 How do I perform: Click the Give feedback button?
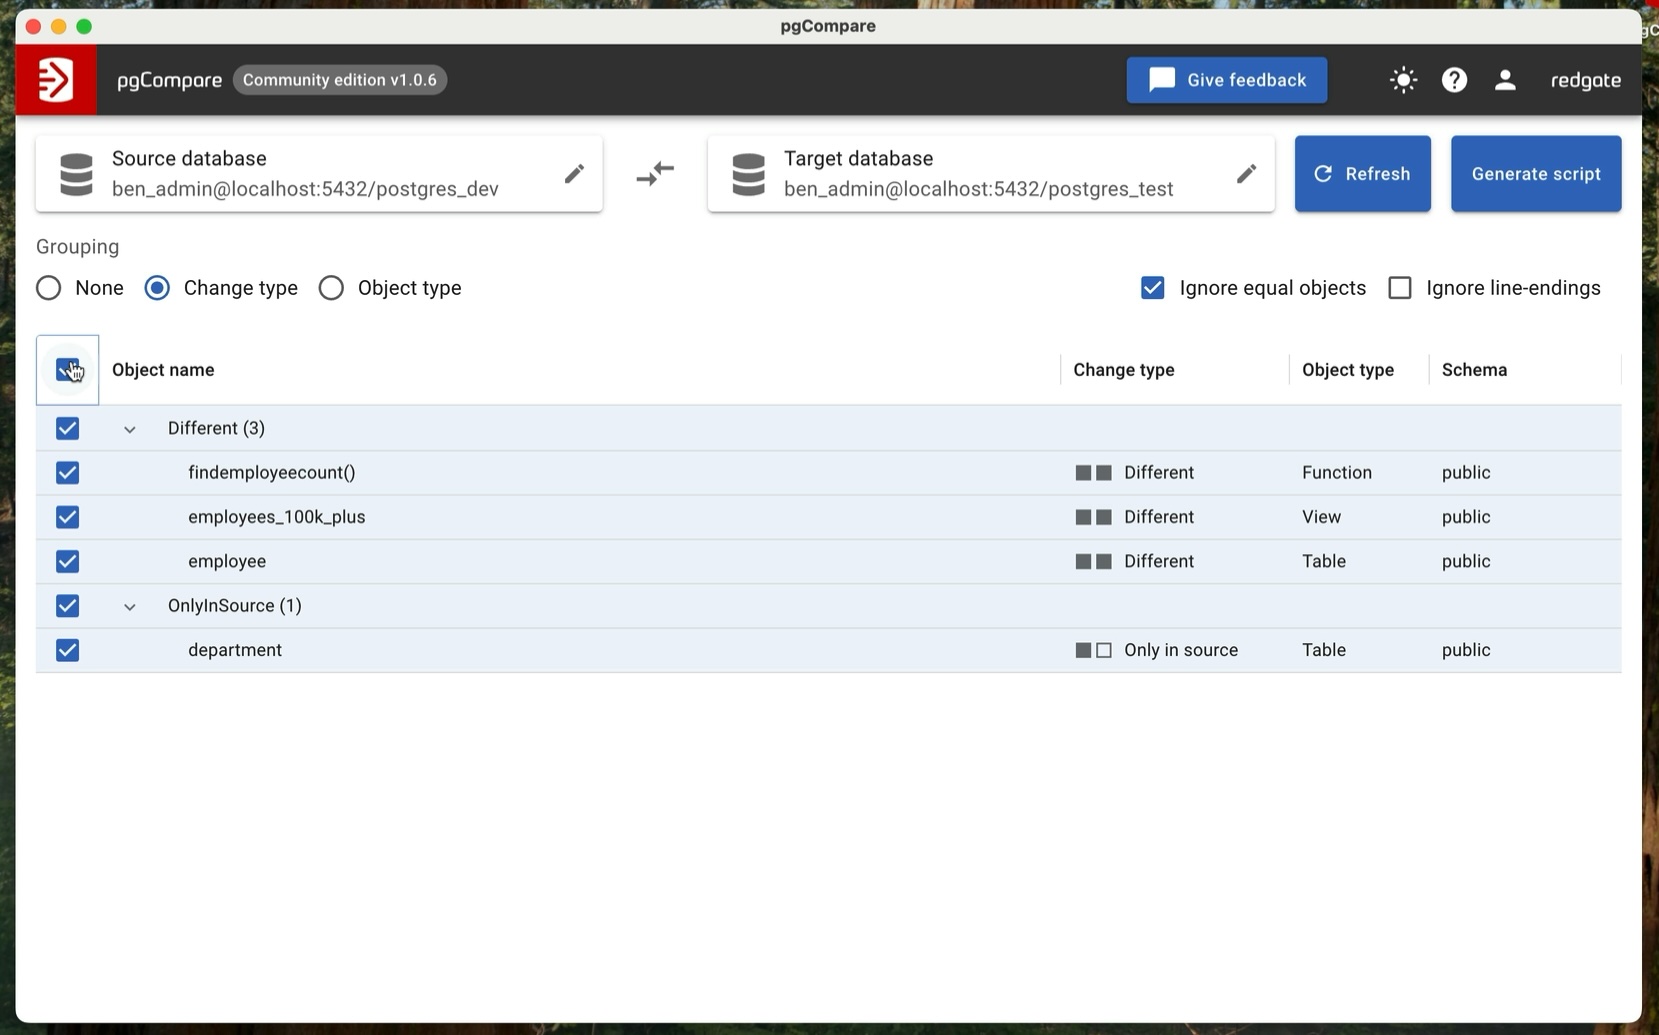pyautogui.click(x=1227, y=80)
